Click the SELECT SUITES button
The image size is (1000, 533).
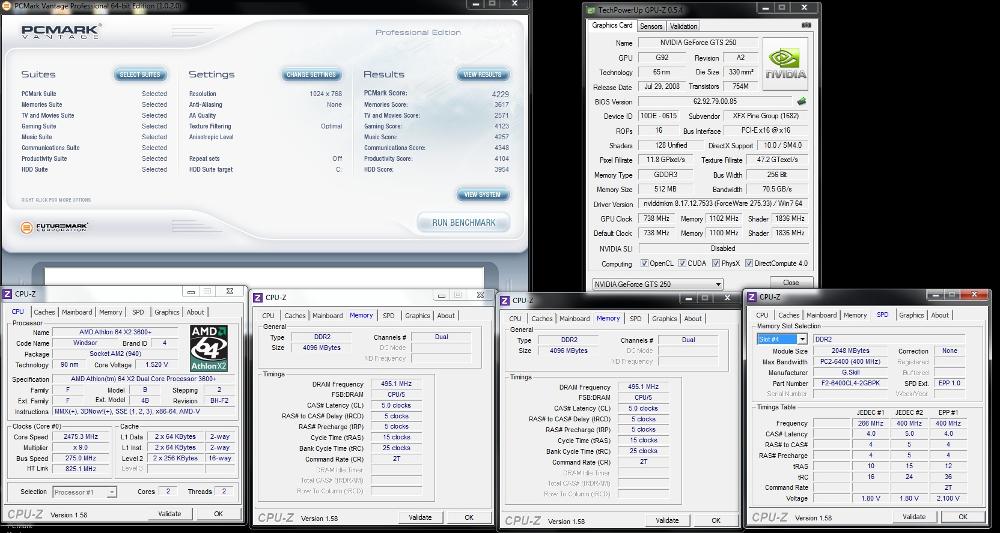140,75
